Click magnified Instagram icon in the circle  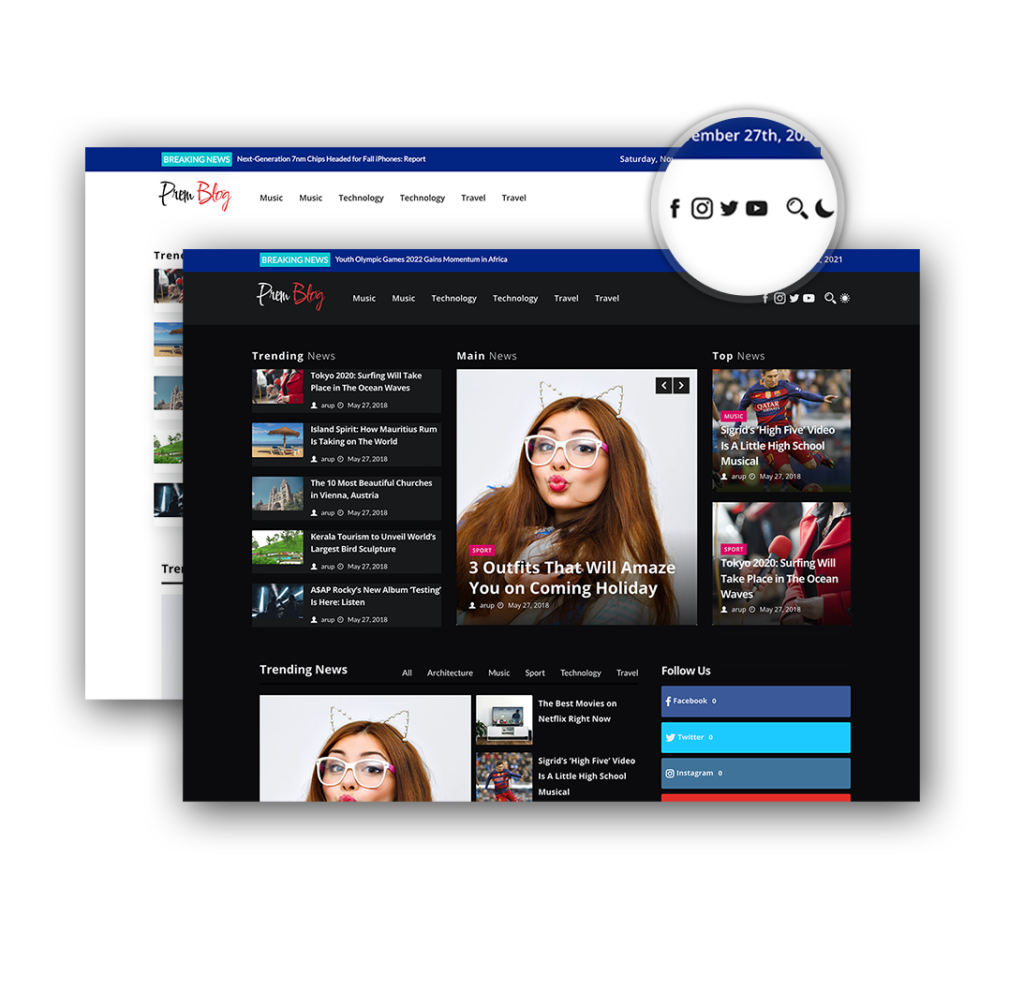(702, 208)
